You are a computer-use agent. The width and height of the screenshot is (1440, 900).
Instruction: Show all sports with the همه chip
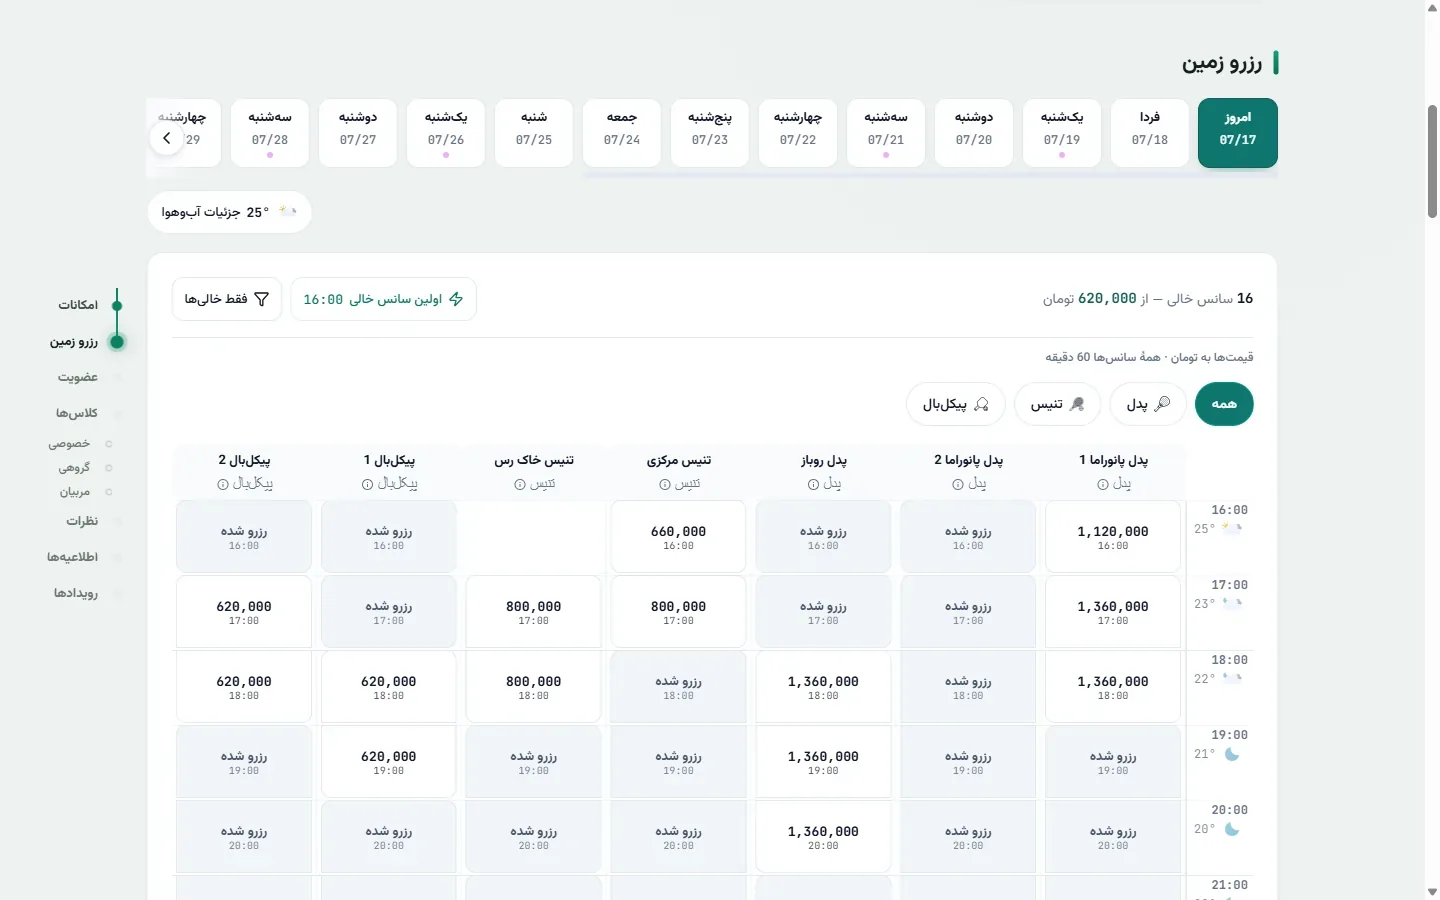pyautogui.click(x=1224, y=404)
